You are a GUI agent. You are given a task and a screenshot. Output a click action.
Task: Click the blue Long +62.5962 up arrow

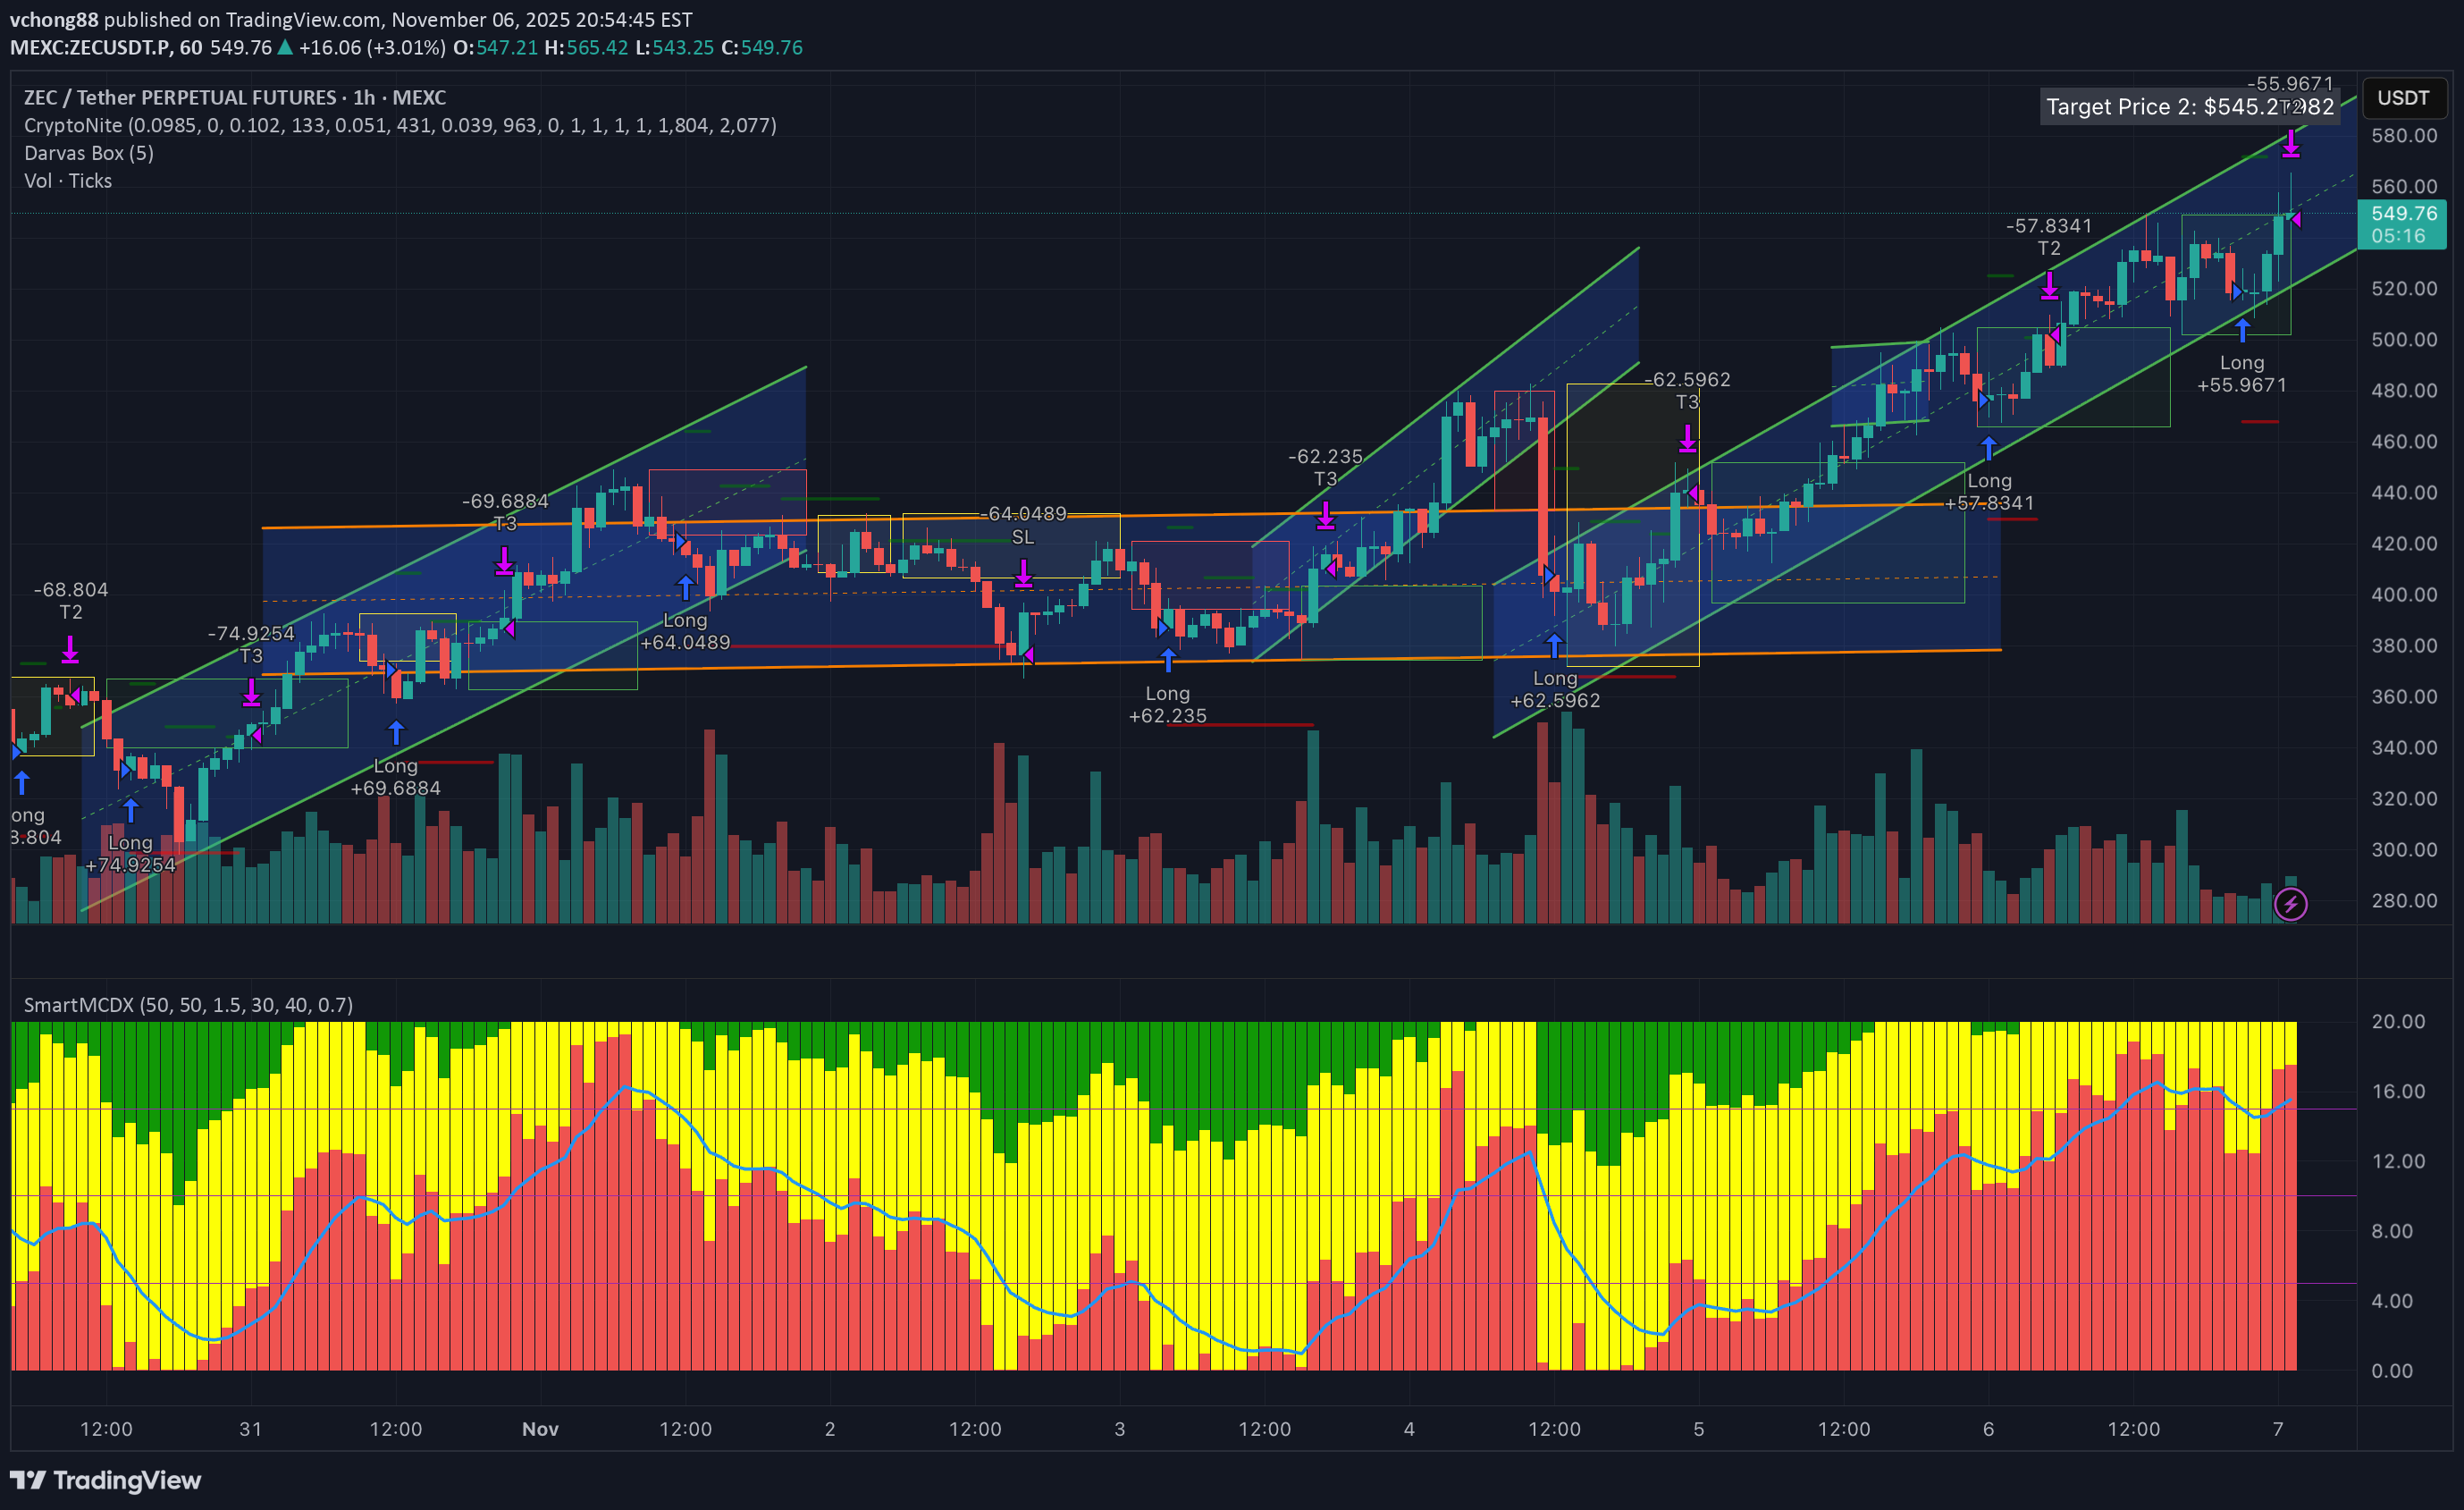point(1554,646)
